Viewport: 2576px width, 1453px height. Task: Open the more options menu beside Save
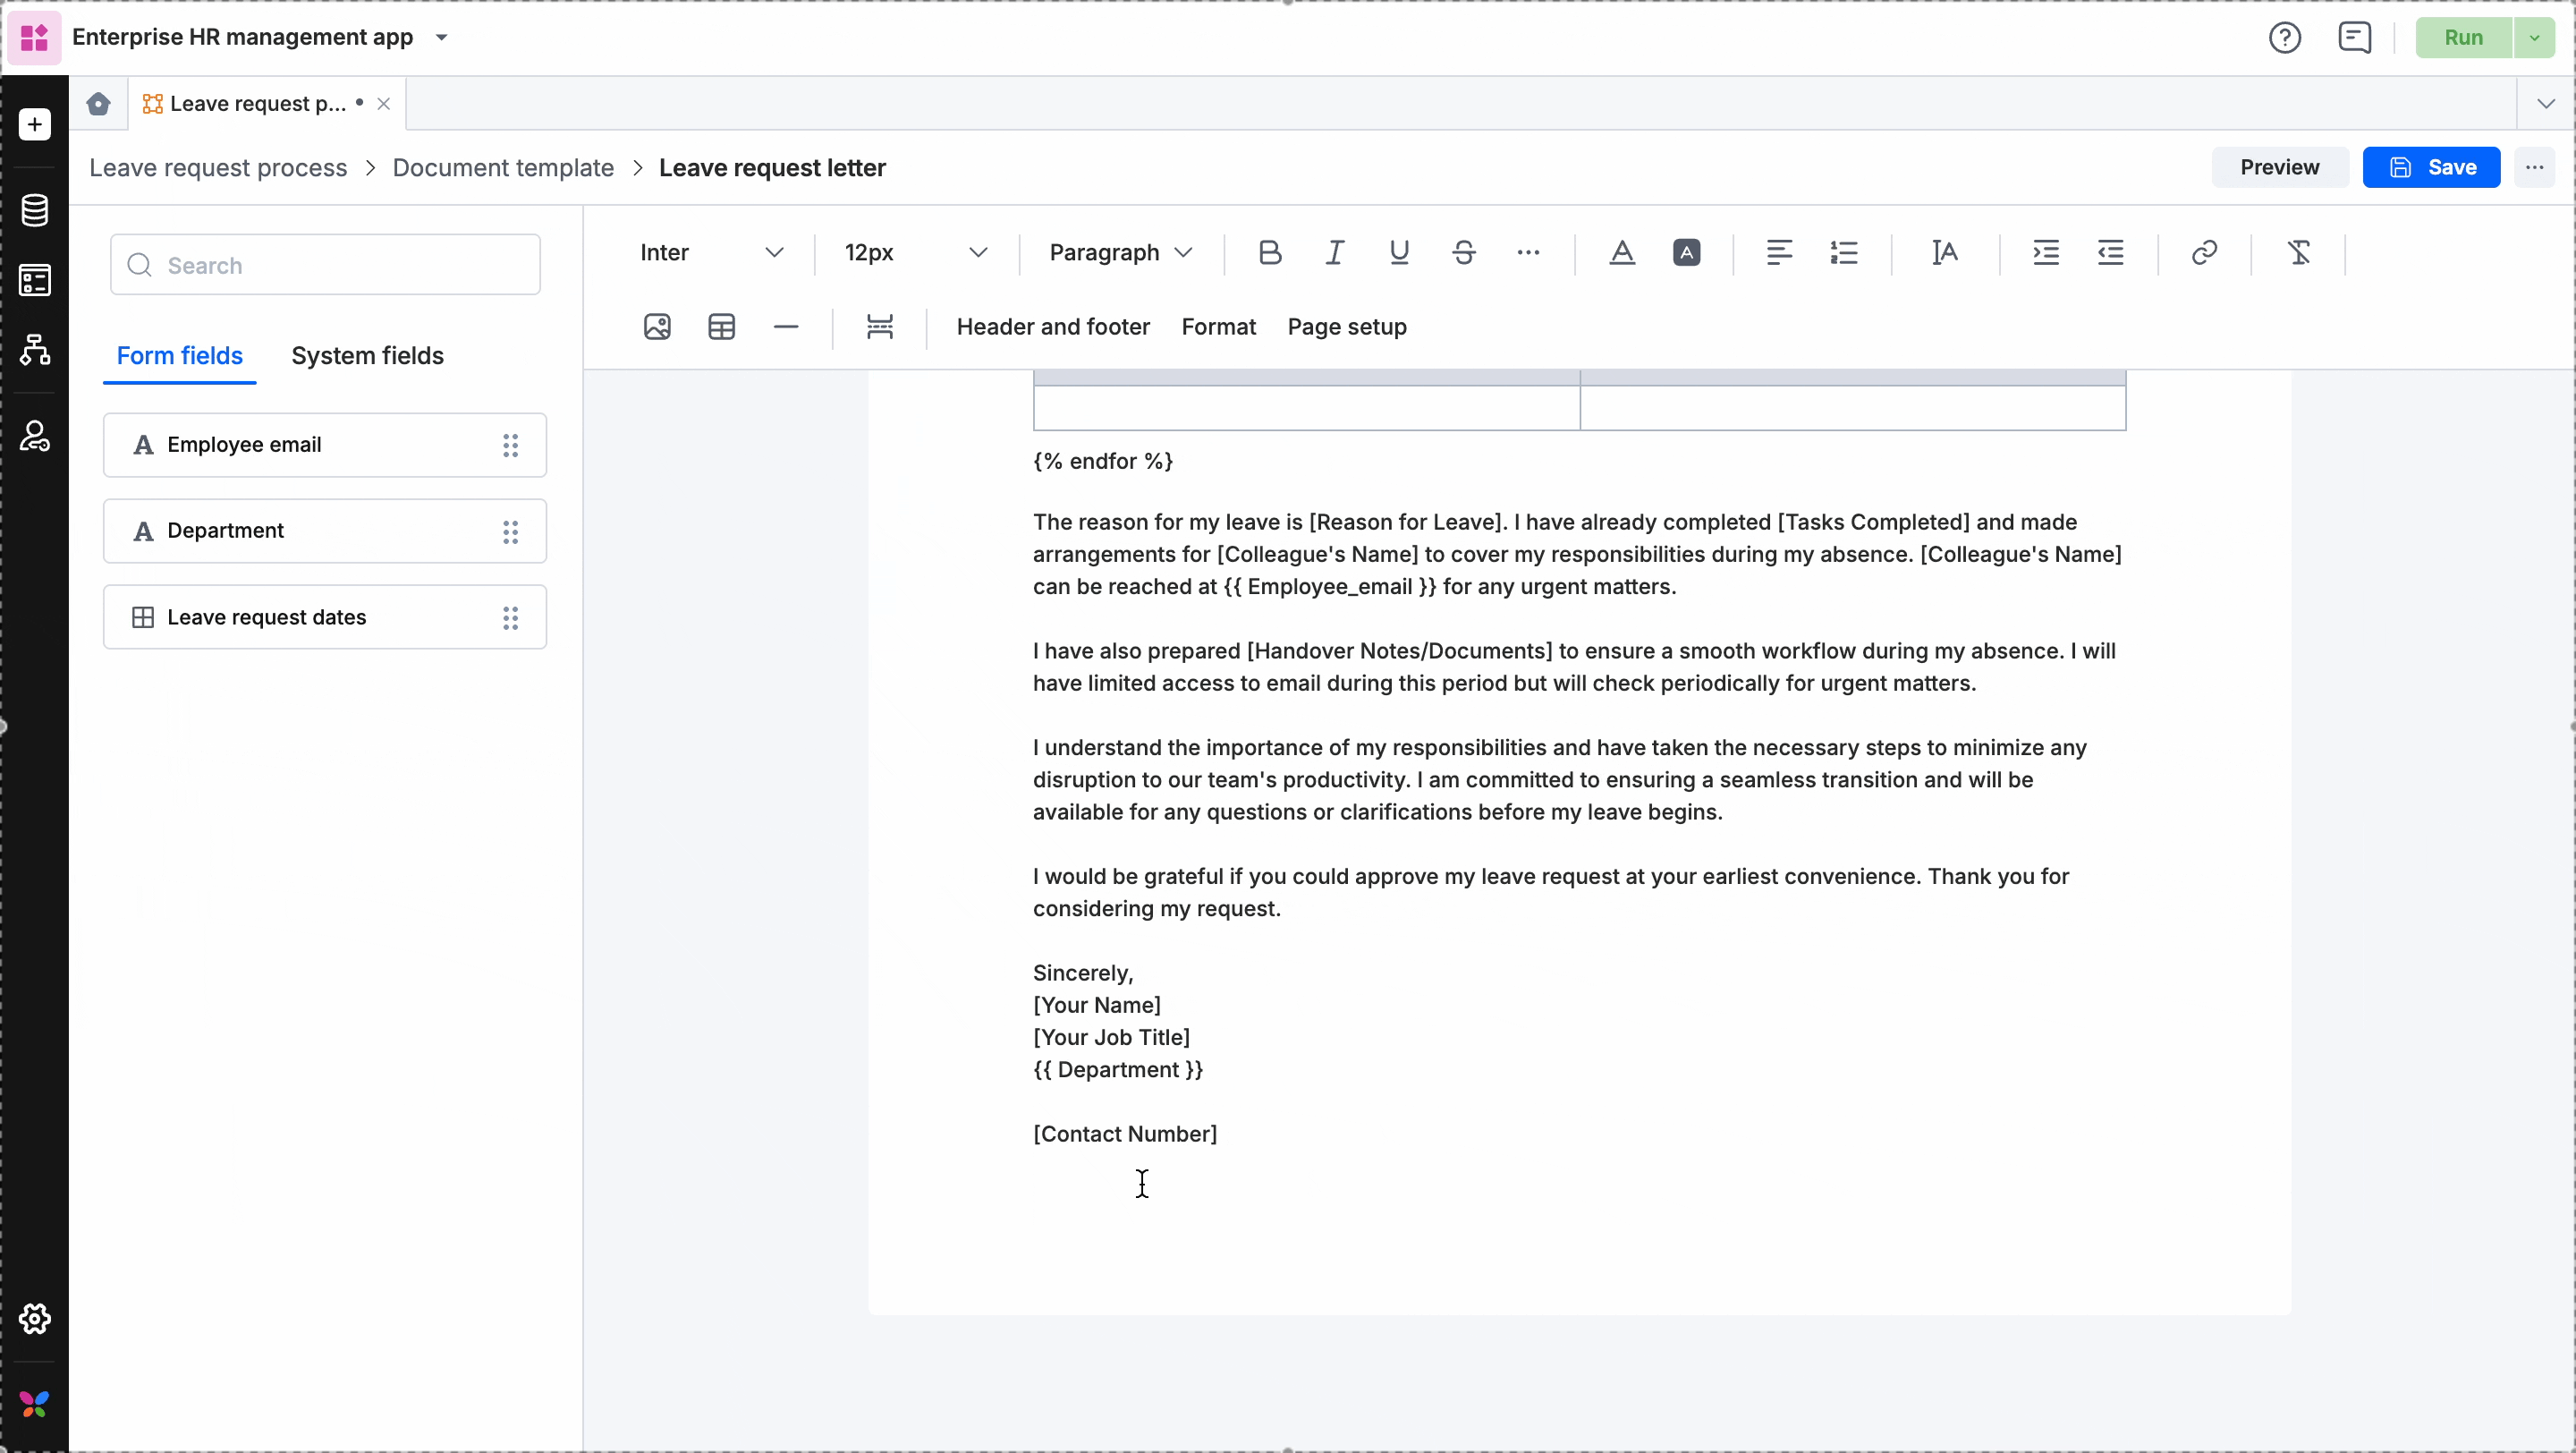(2534, 168)
